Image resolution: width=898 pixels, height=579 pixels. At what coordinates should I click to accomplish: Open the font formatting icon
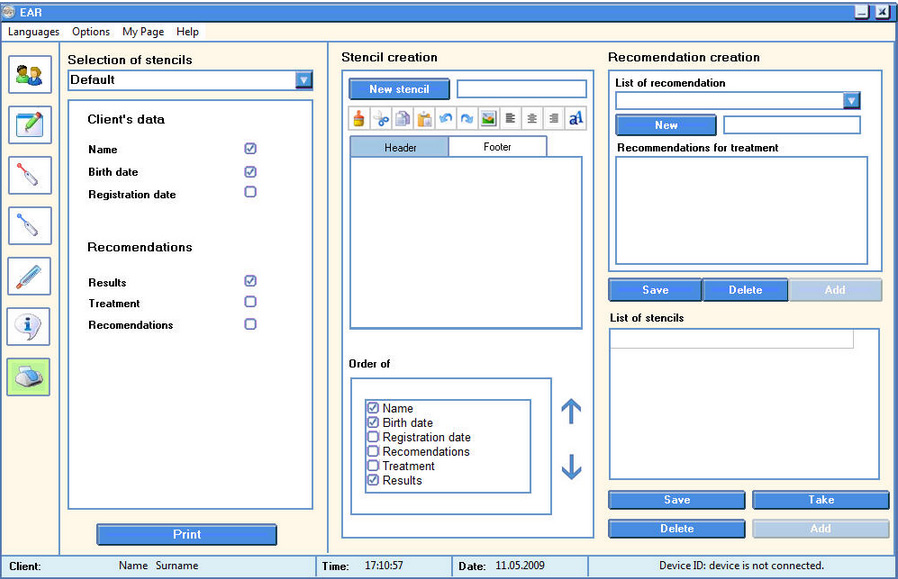click(575, 119)
